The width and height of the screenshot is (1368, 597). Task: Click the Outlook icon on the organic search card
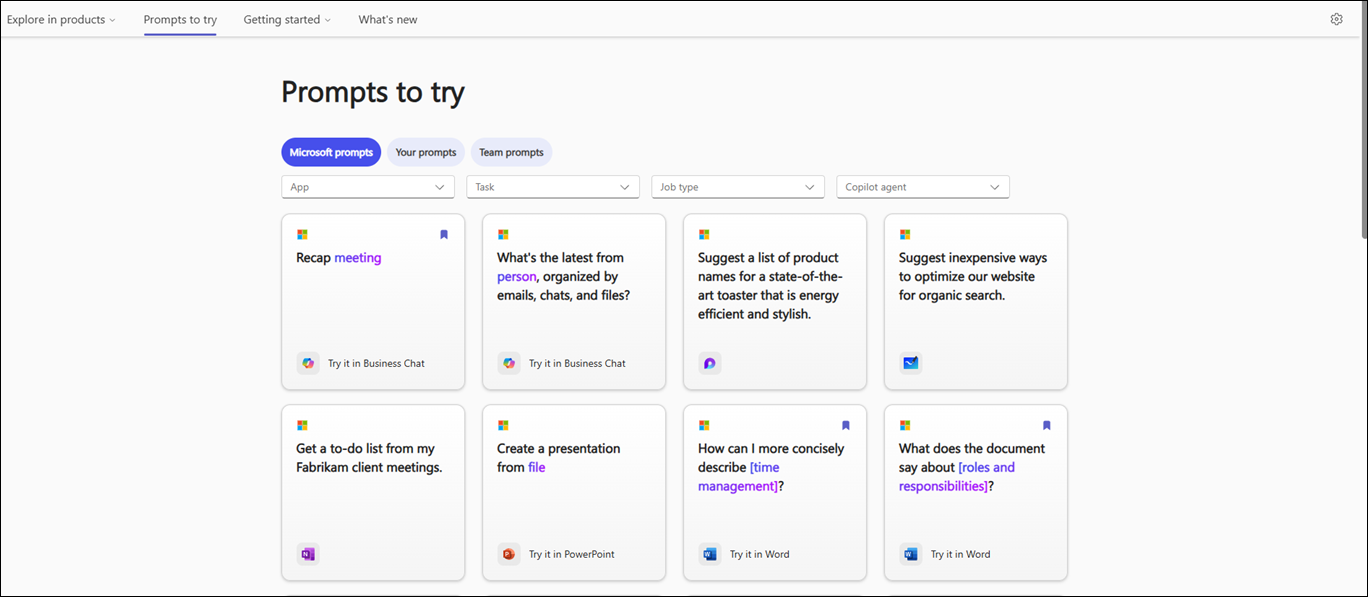pyautogui.click(x=910, y=363)
